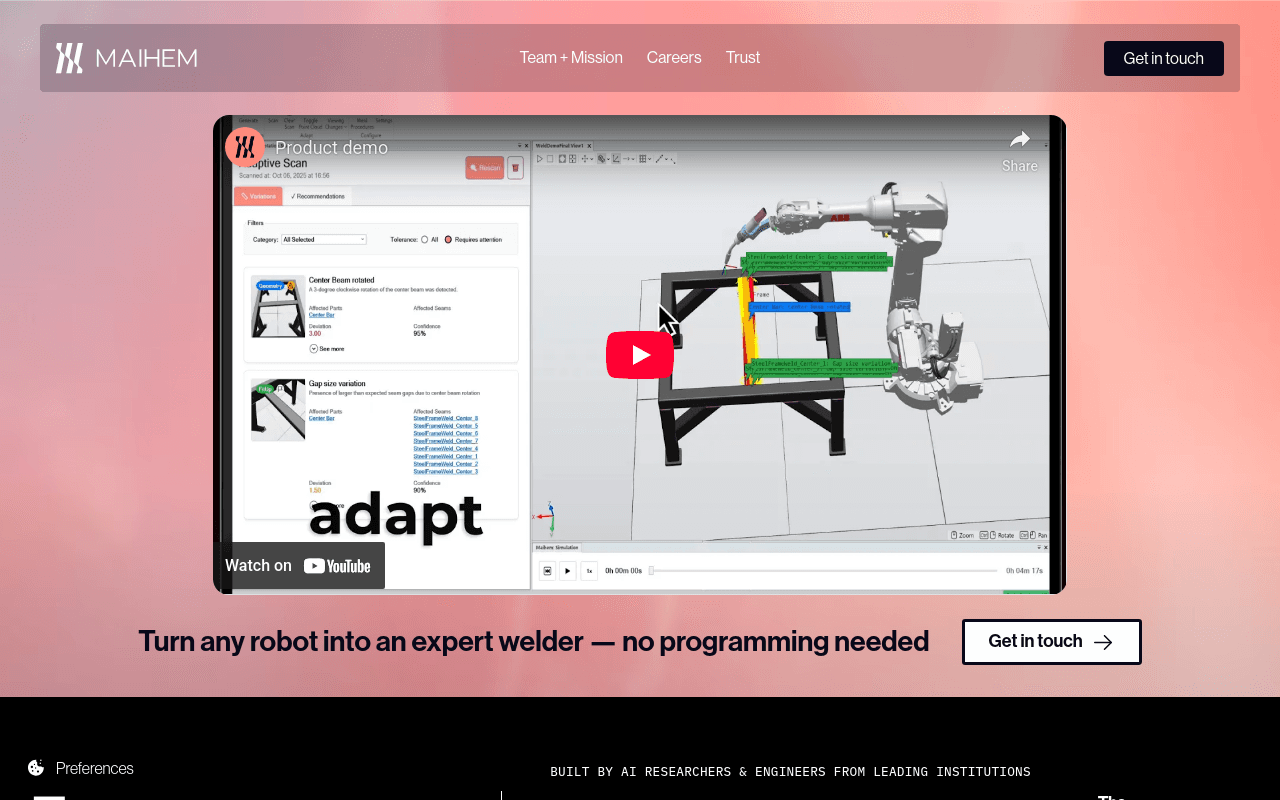Screen dimensions: 1280x800
Task: Click Get in touch button below the video
Action: [1051, 642]
